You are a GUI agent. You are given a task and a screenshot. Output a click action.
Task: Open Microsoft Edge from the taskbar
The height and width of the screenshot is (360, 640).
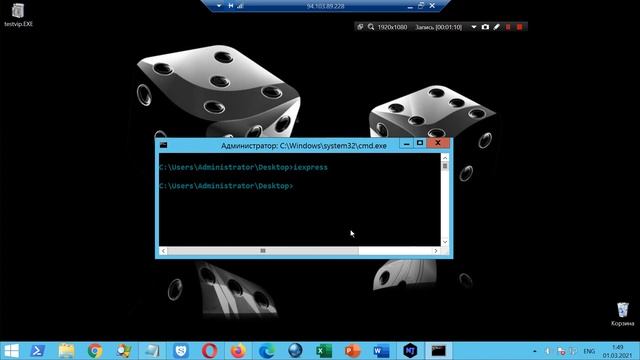click(x=267, y=351)
